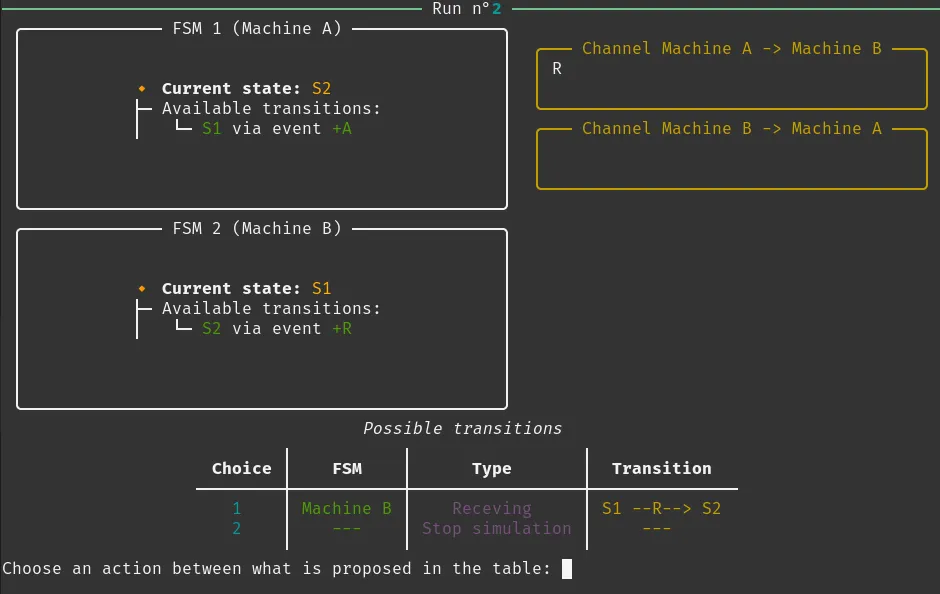Click the Run n°2 title at the top
The height and width of the screenshot is (594, 940).
click(466, 9)
